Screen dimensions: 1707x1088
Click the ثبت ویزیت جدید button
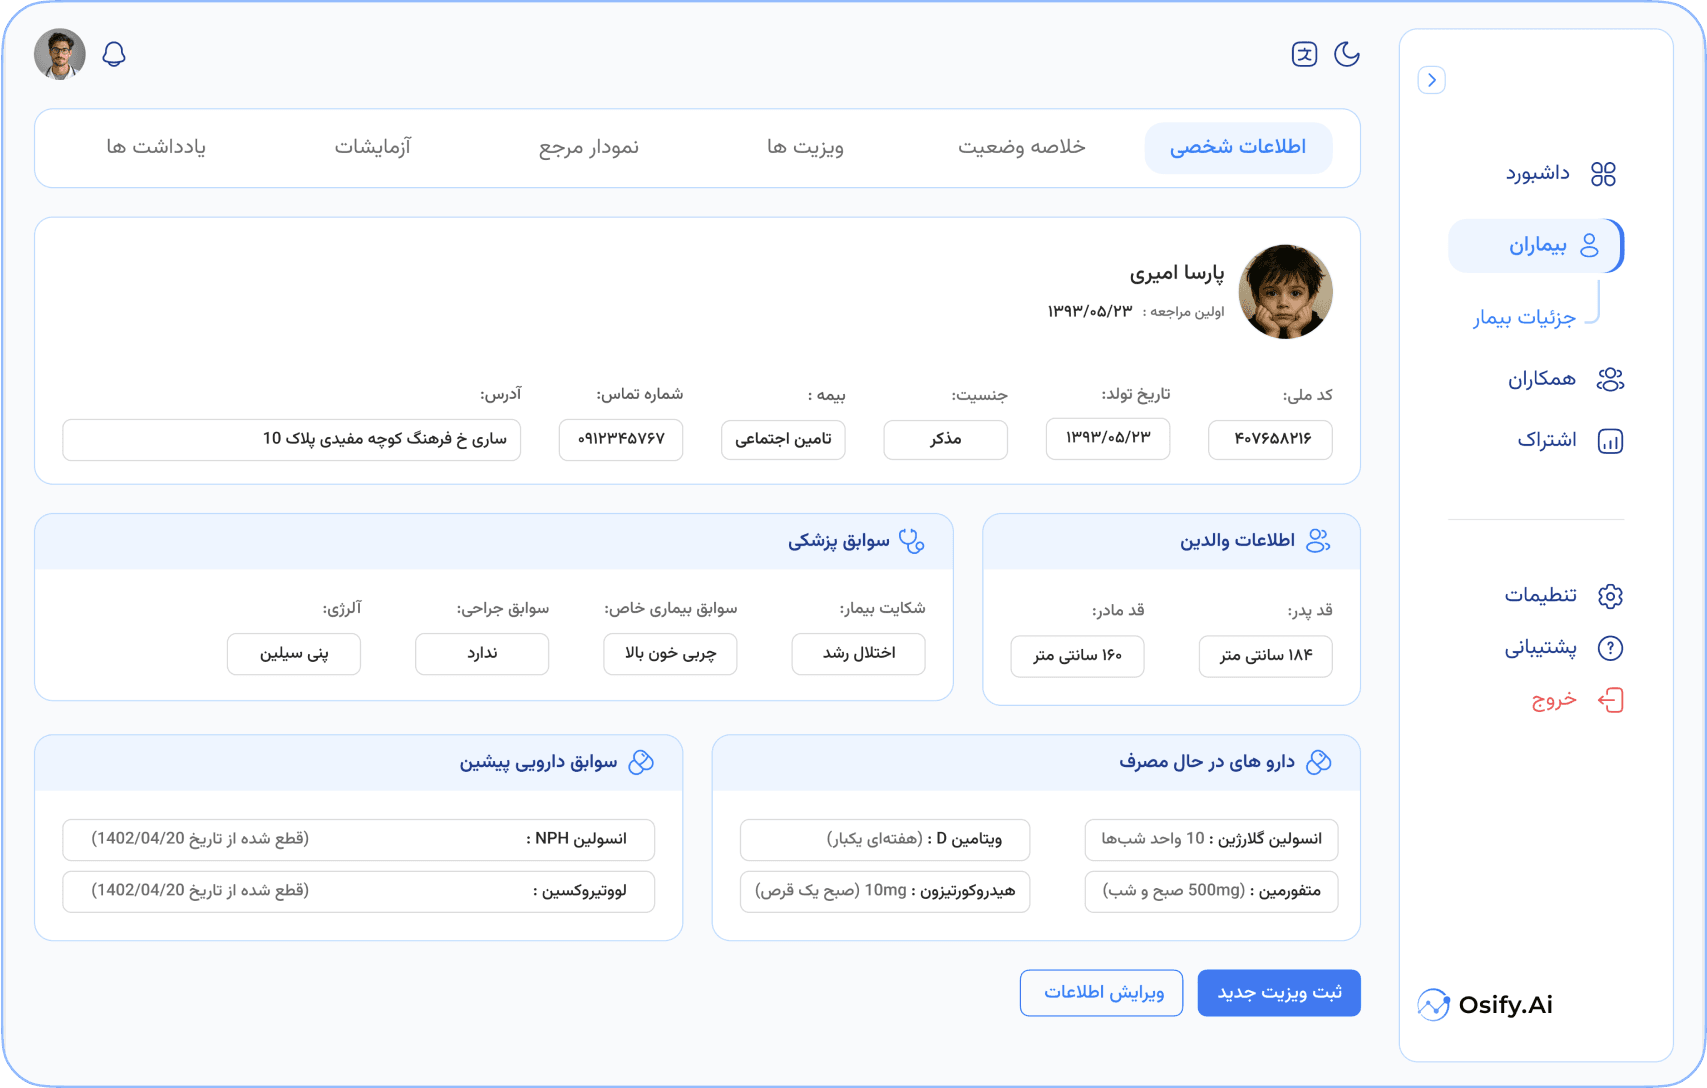[1279, 993]
